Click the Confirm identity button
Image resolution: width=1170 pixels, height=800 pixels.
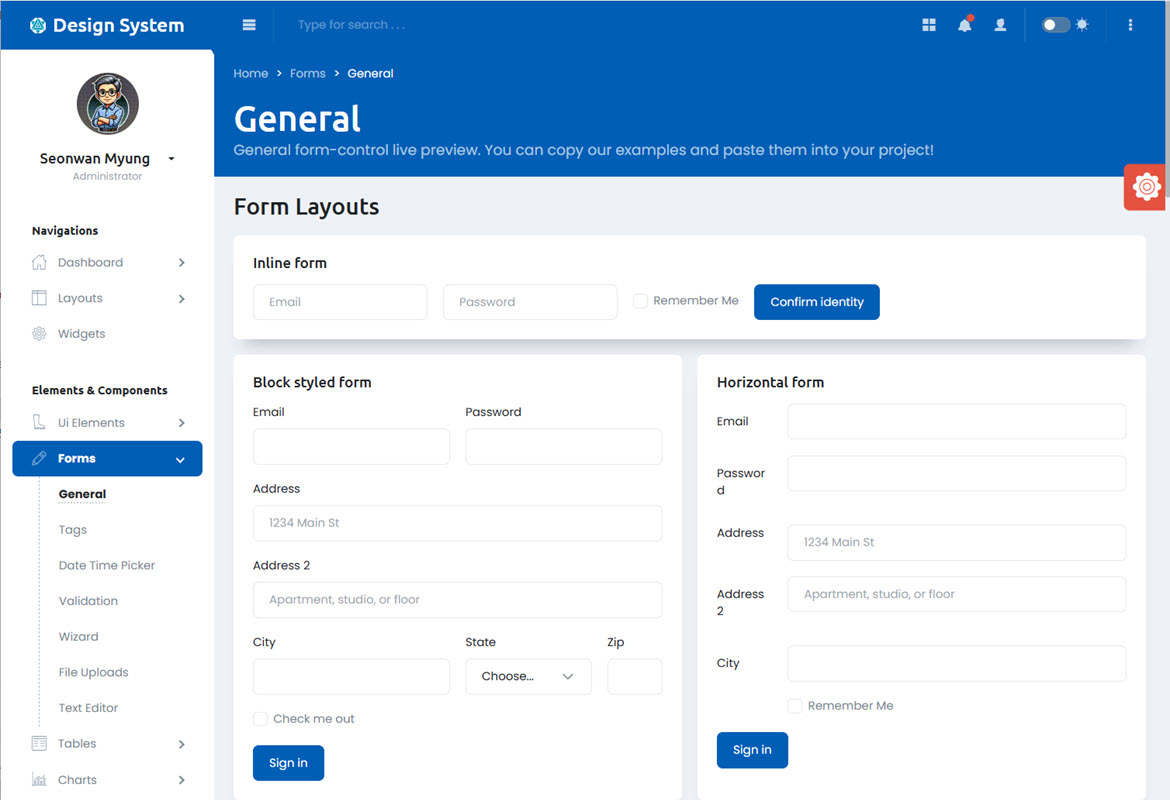[816, 302]
